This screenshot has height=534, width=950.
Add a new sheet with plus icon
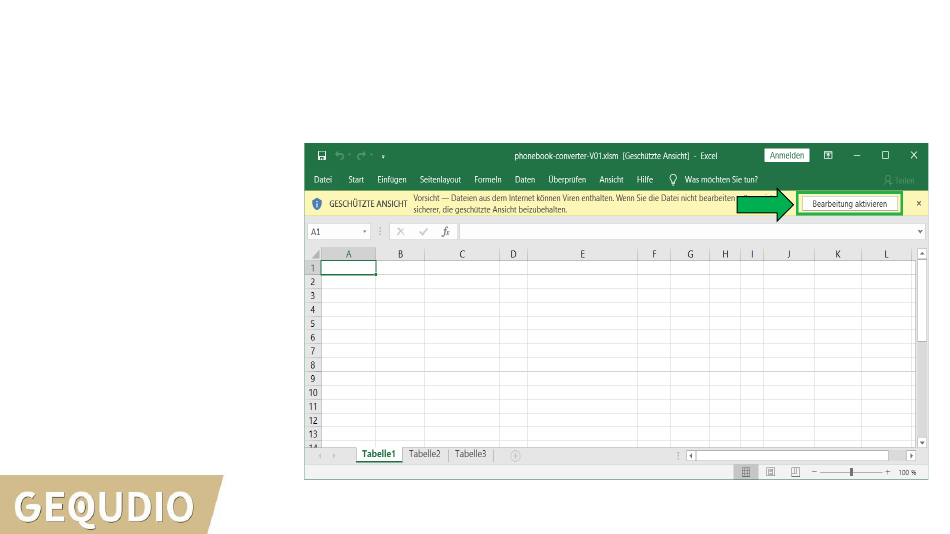tap(515, 456)
